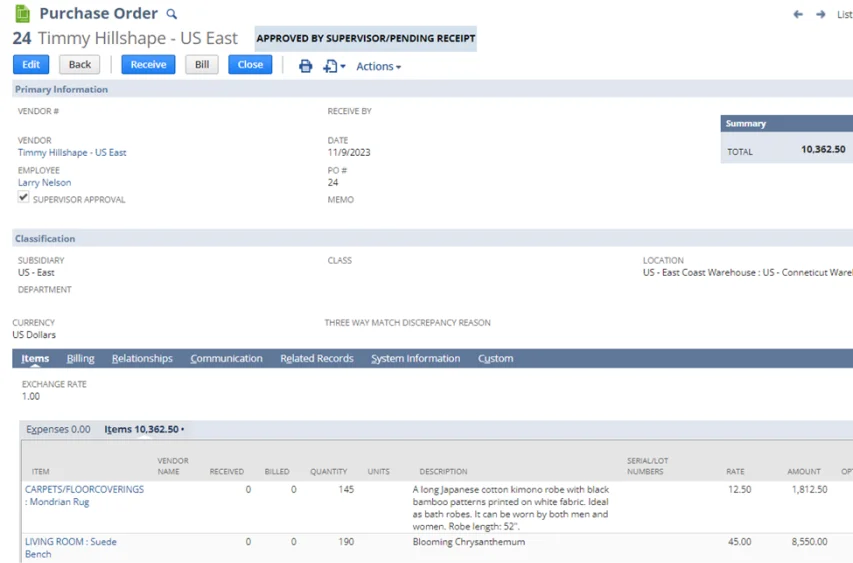Screen dimensions: 853x563
Task: Click the Bill button
Action: tap(202, 64)
